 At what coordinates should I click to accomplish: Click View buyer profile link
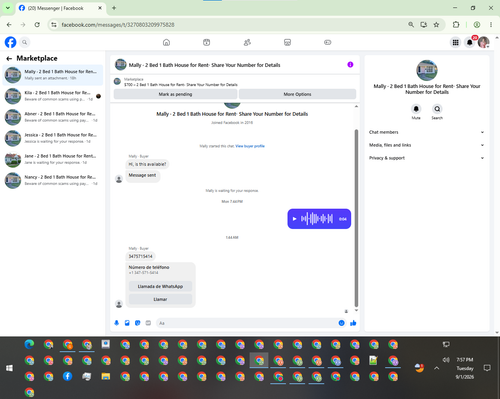250,146
